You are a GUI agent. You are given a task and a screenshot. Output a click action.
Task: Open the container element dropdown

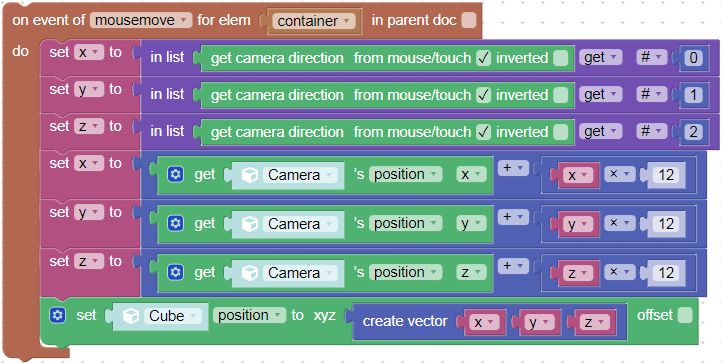(314, 21)
